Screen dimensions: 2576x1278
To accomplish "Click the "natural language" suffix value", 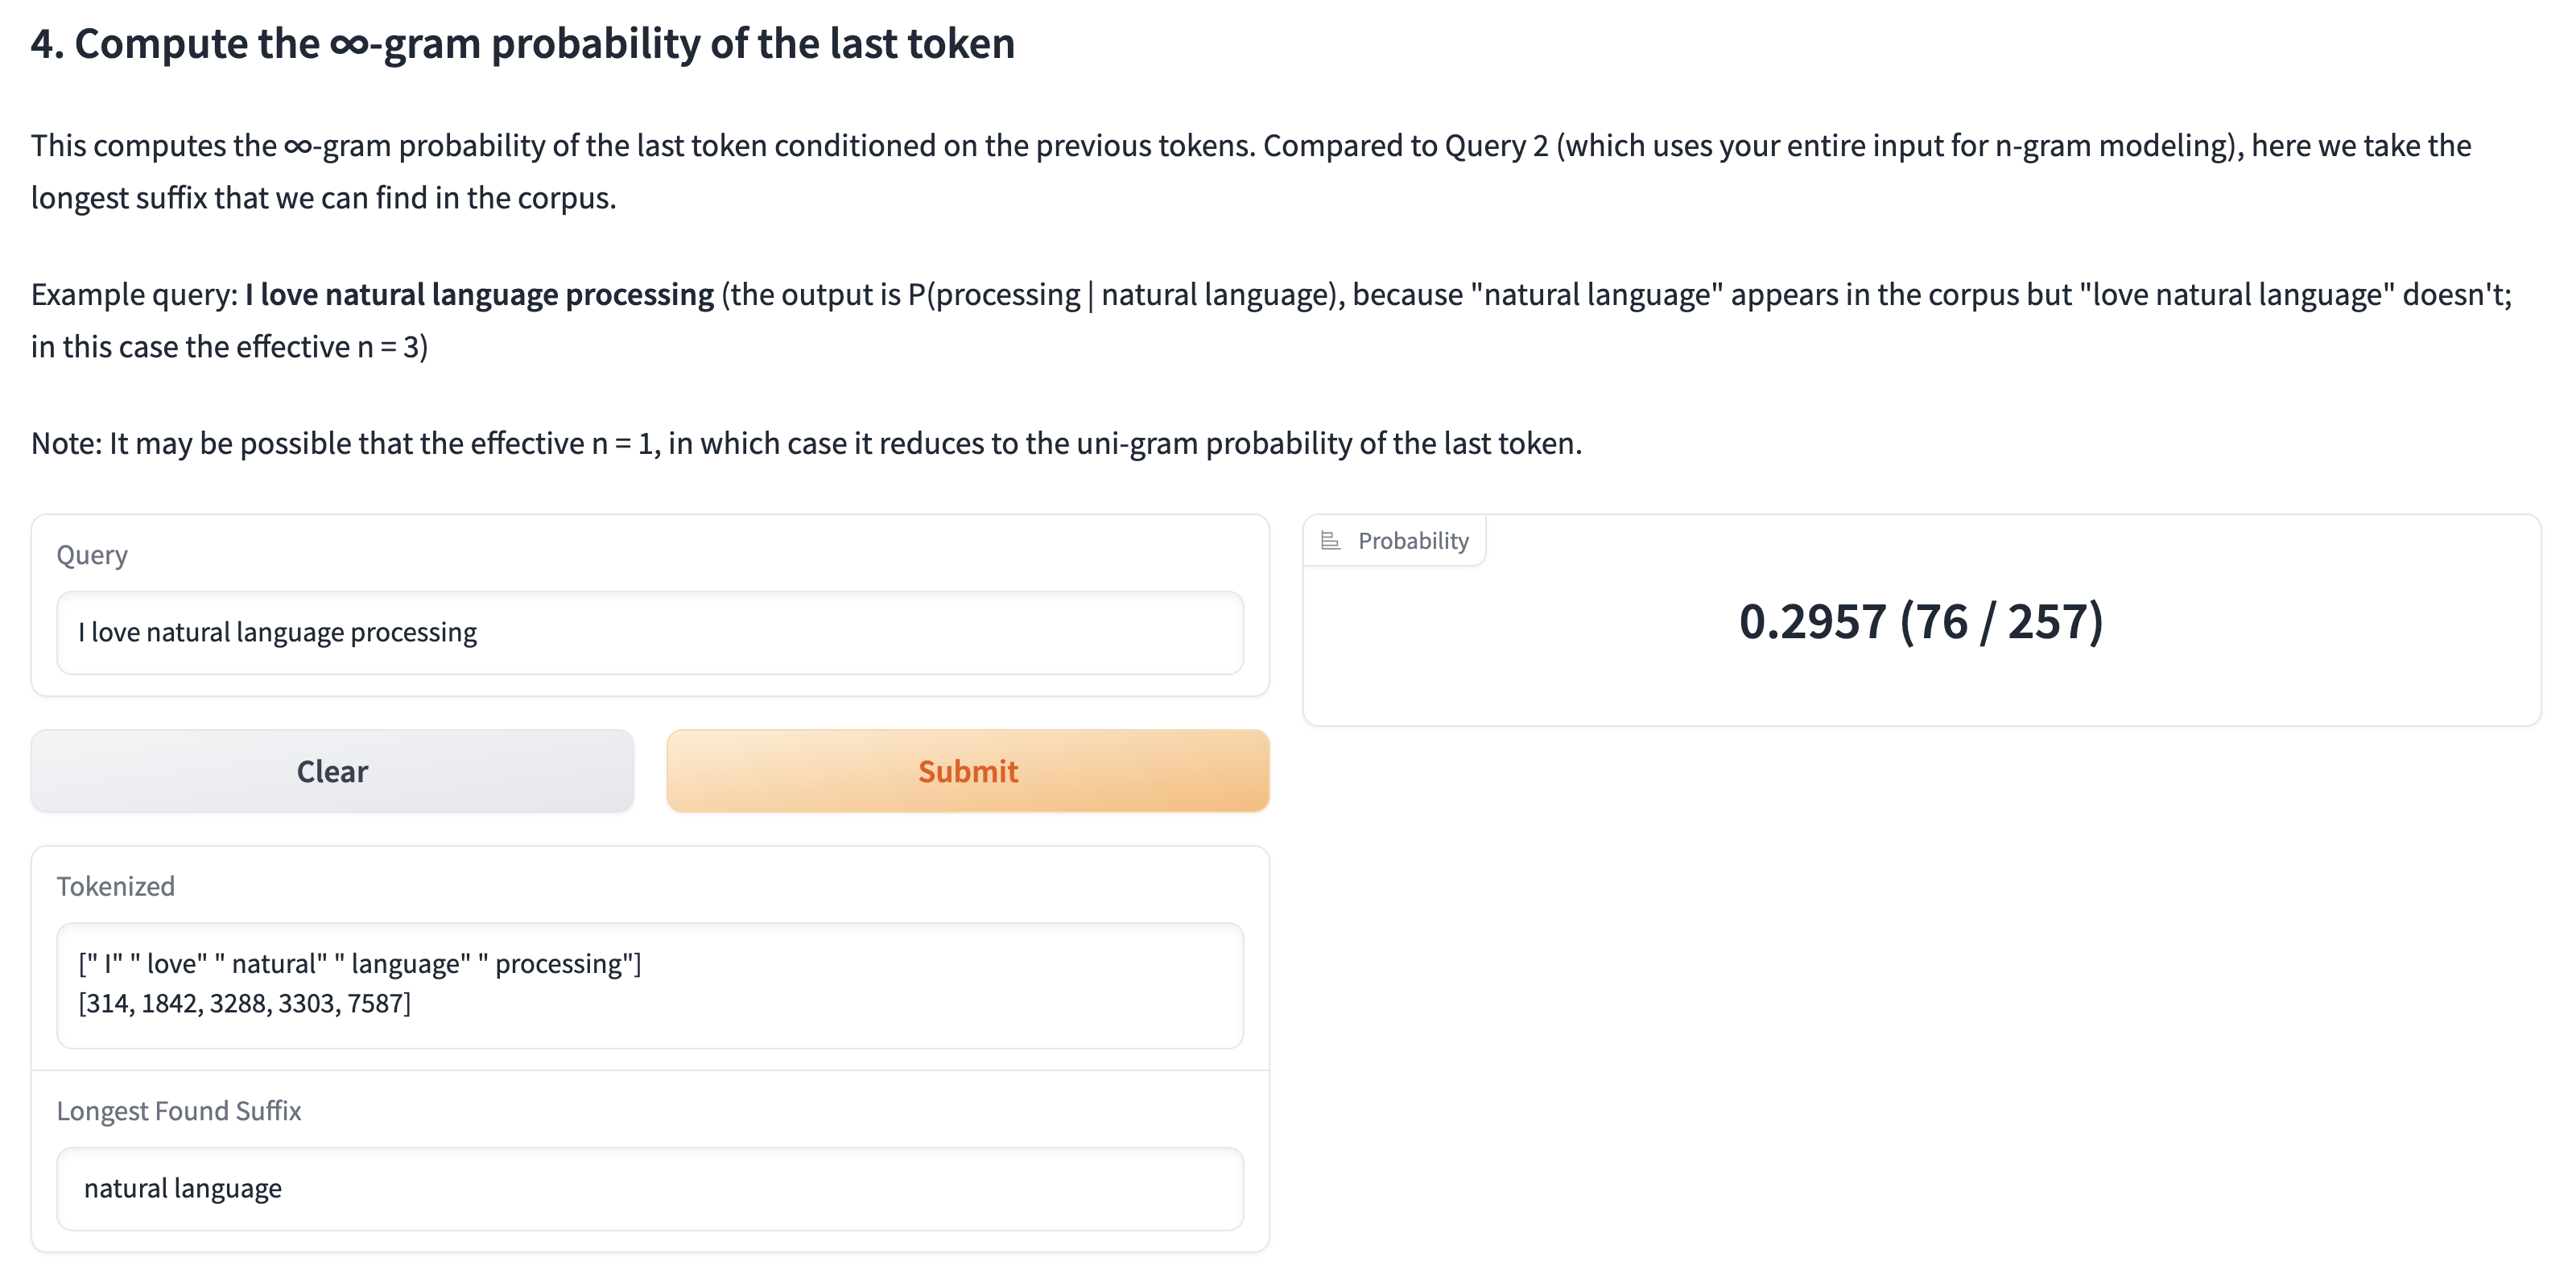I will click(x=183, y=1188).
